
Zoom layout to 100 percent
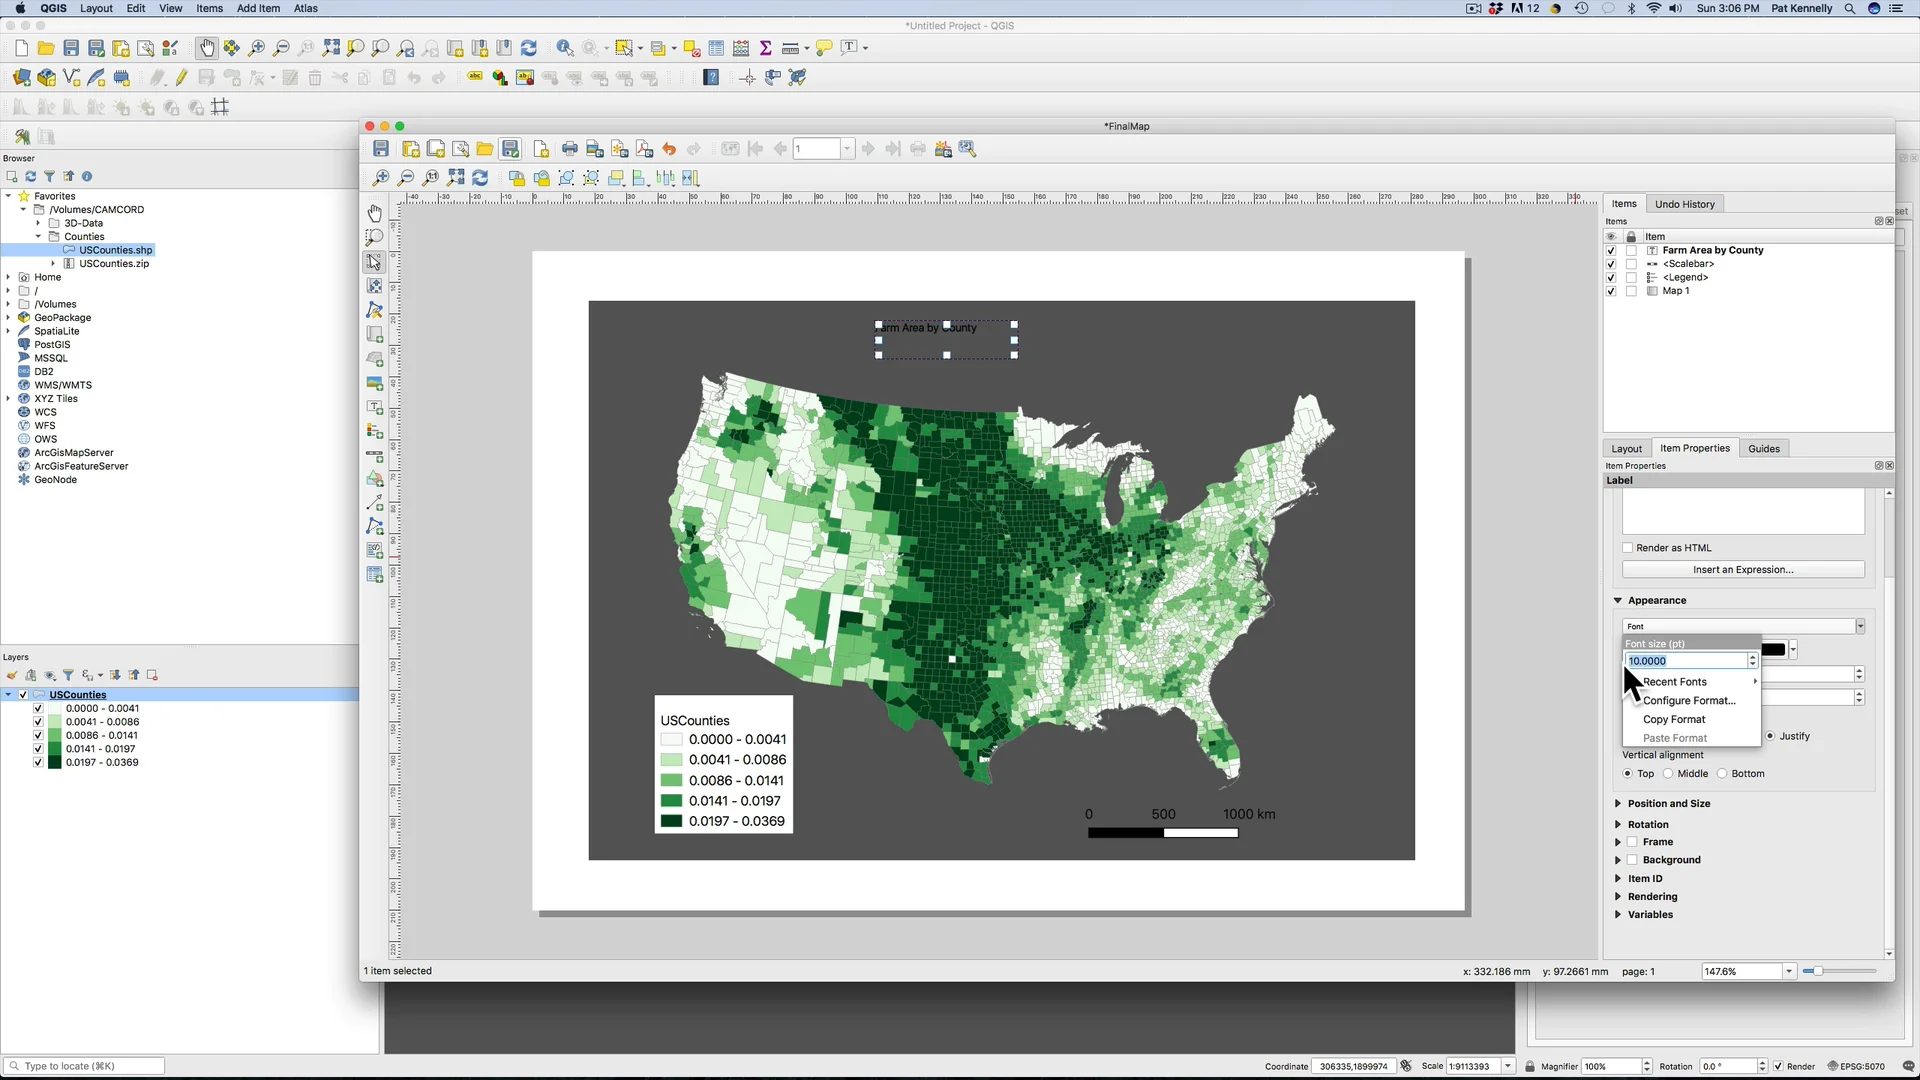[431, 178]
